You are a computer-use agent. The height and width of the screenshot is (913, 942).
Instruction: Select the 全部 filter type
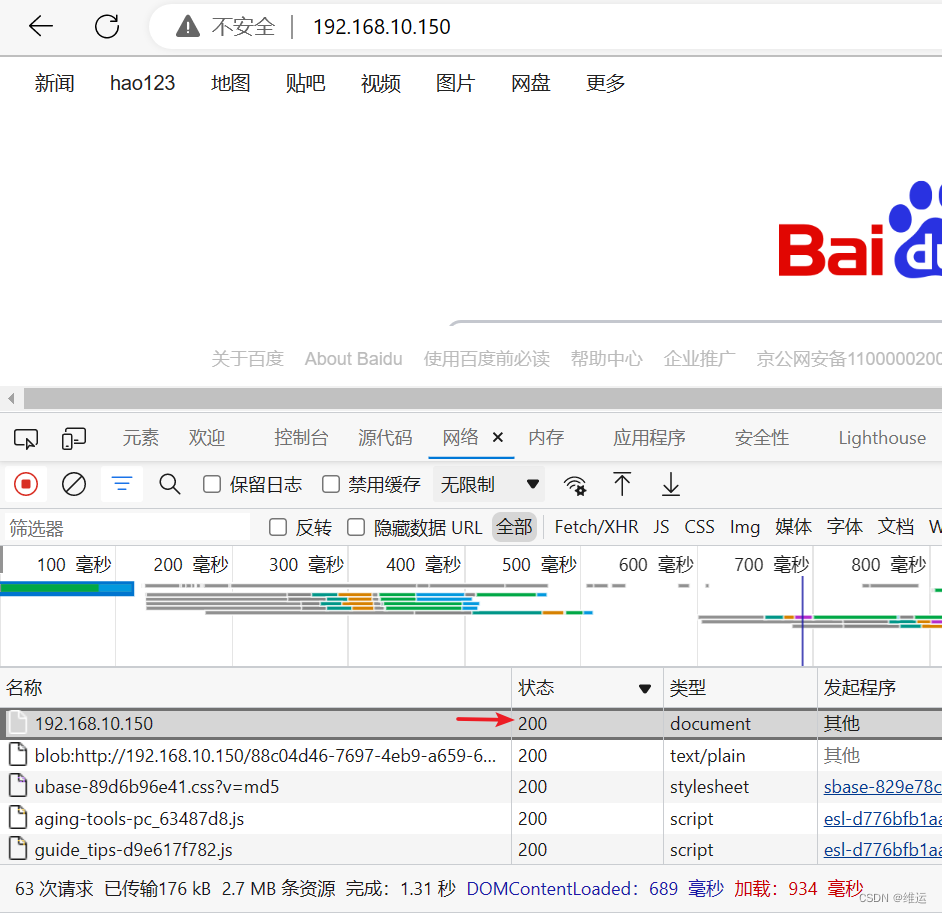[514, 527]
